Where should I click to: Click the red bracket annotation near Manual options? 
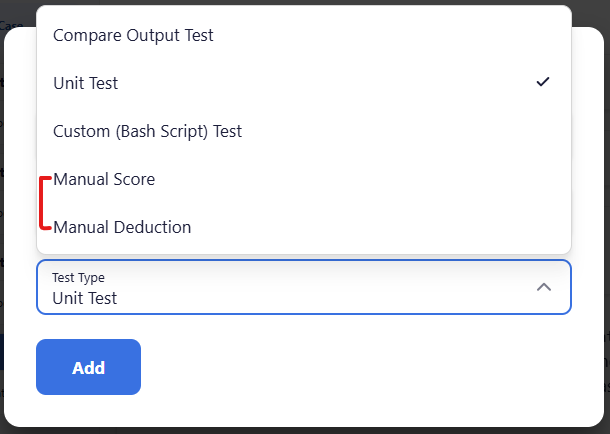point(46,203)
